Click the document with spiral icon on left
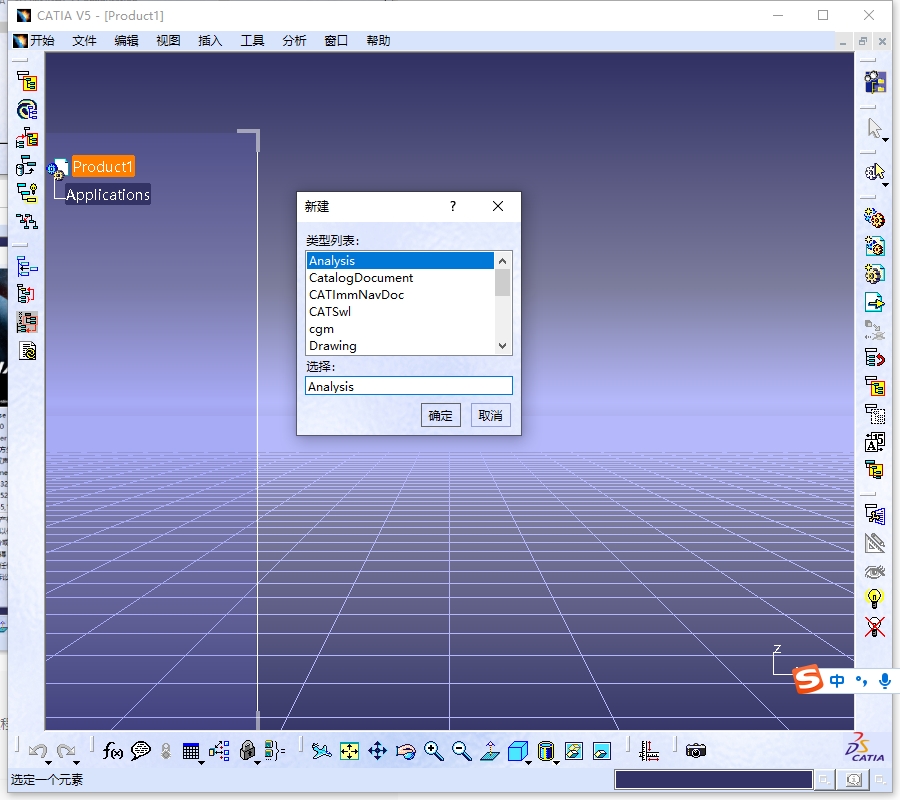The height and width of the screenshot is (800, 900). tap(27, 351)
